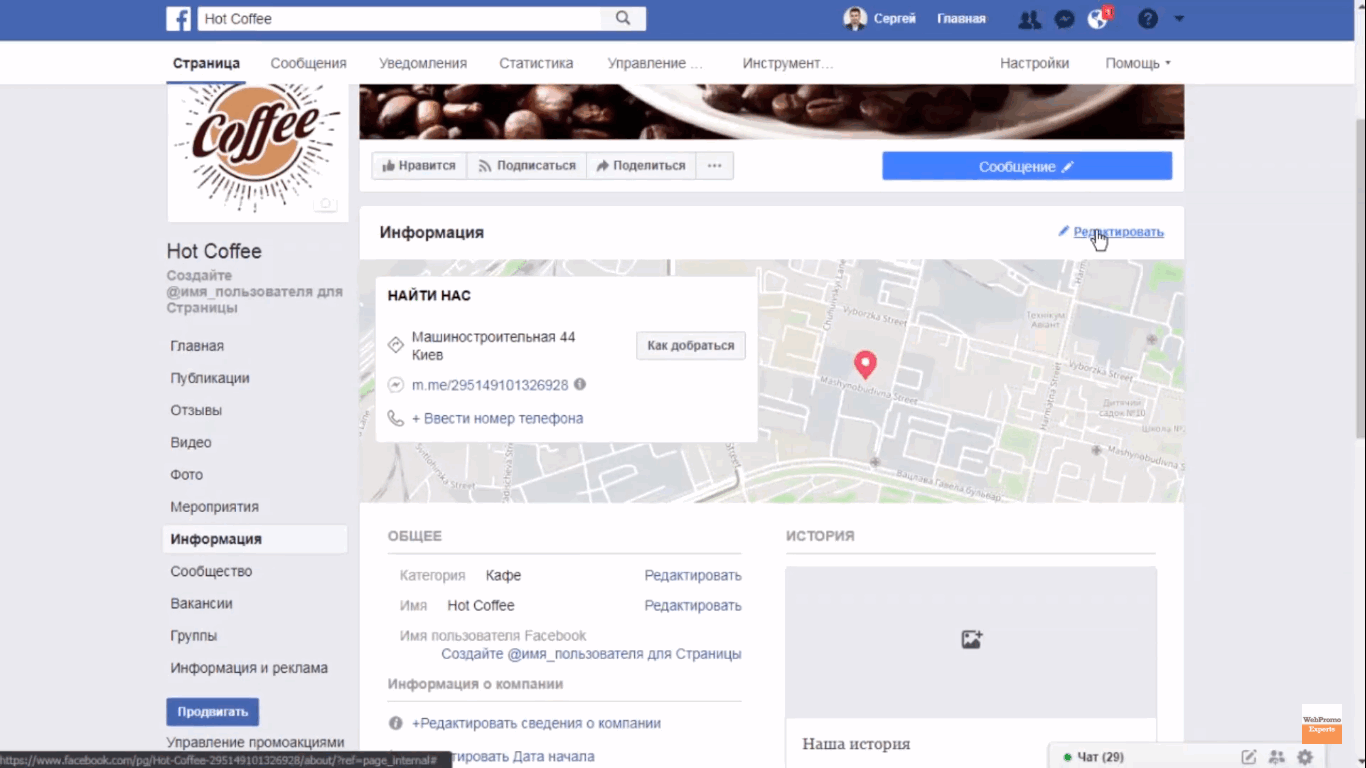
Task: Open chat settings gear icon
Action: pos(1304,757)
